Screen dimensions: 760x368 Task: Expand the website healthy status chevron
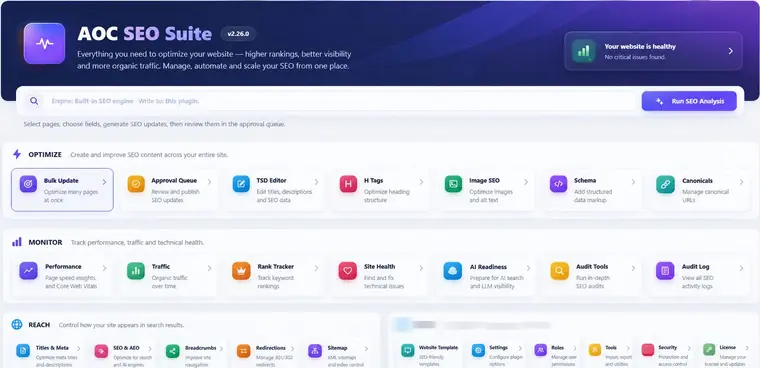(730, 51)
